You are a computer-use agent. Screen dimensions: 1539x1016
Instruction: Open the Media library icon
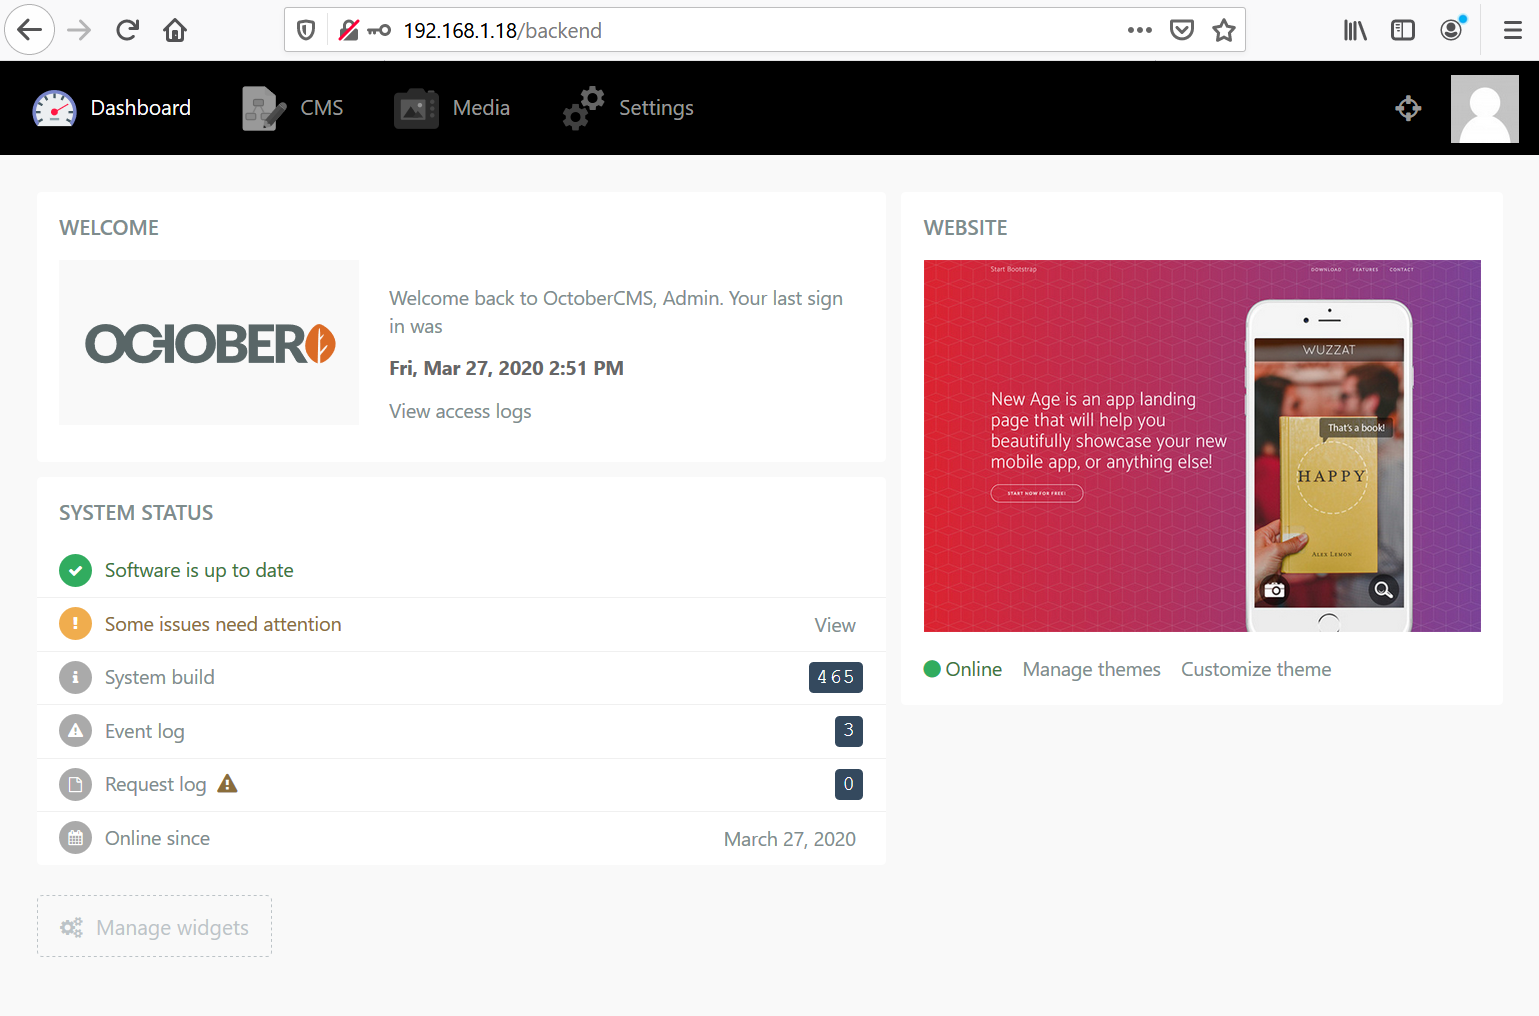(416, 108)
